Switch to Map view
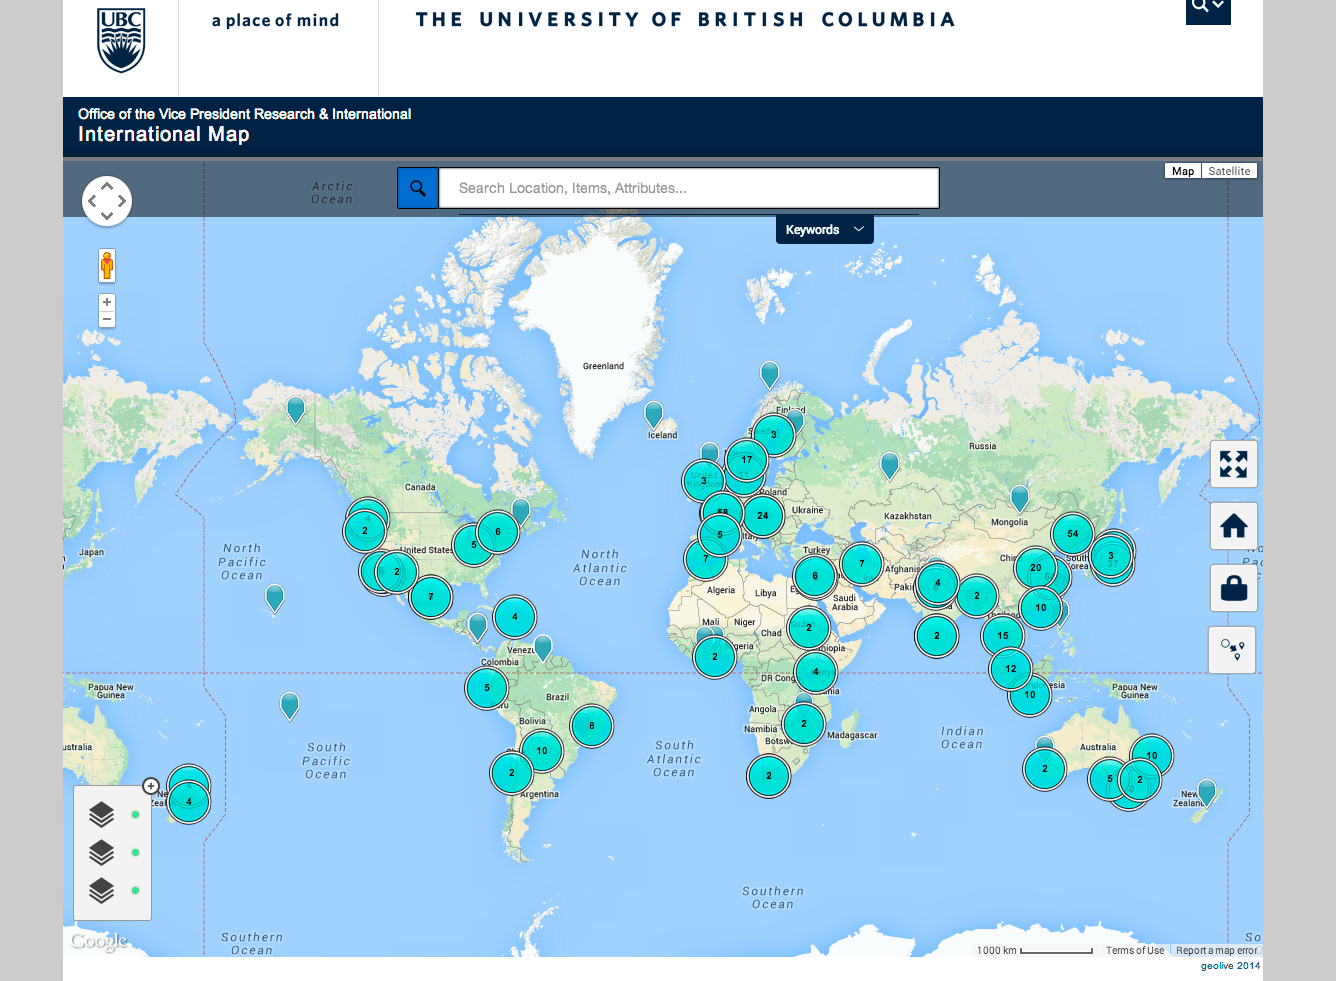 (x=1183, y=171)
